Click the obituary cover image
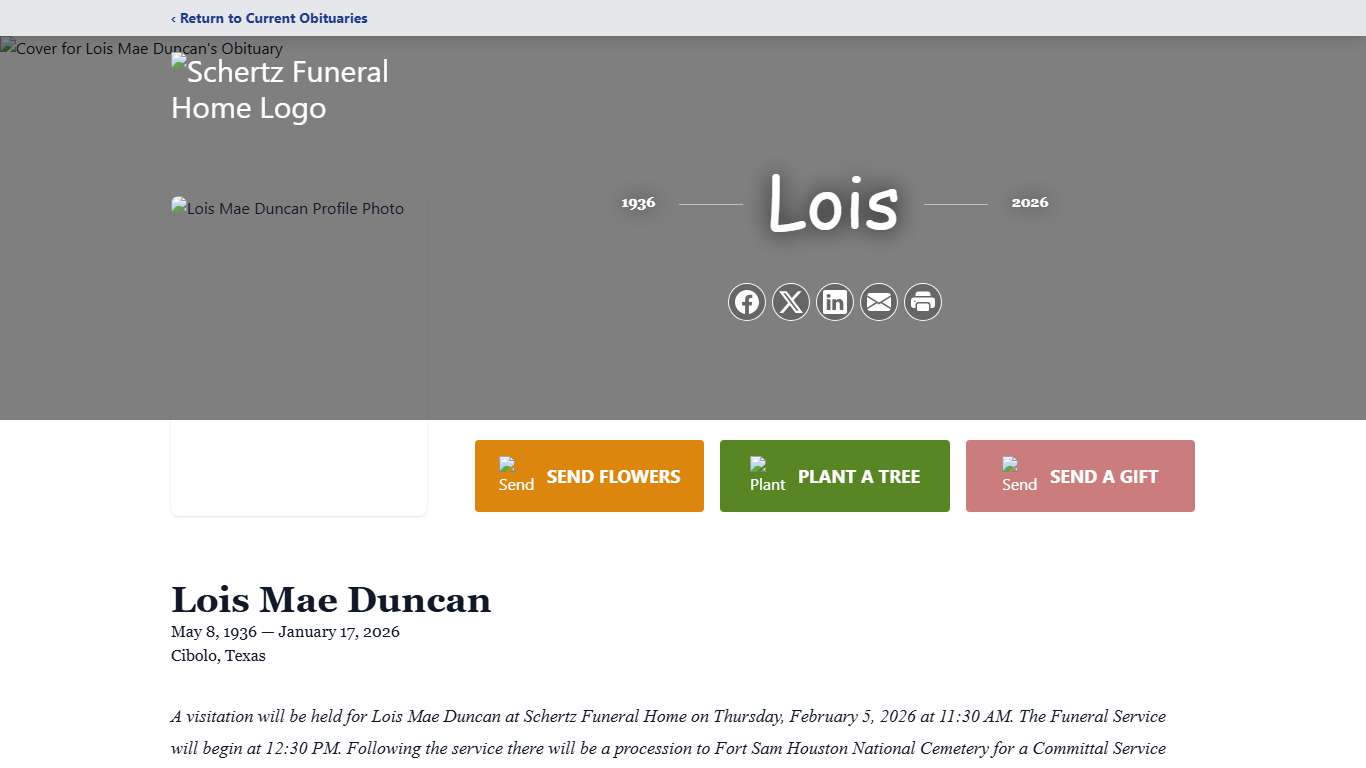1366x768 pixels. point(141,48)
